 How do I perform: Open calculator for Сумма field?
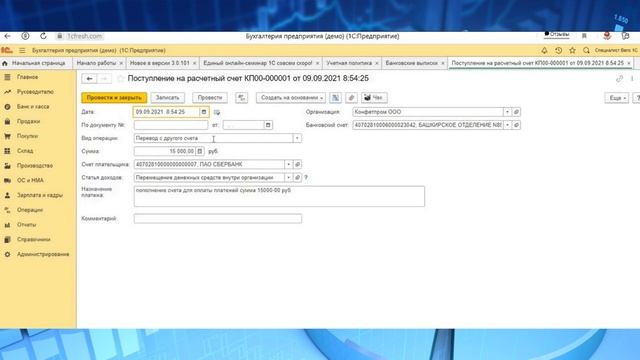200,151
